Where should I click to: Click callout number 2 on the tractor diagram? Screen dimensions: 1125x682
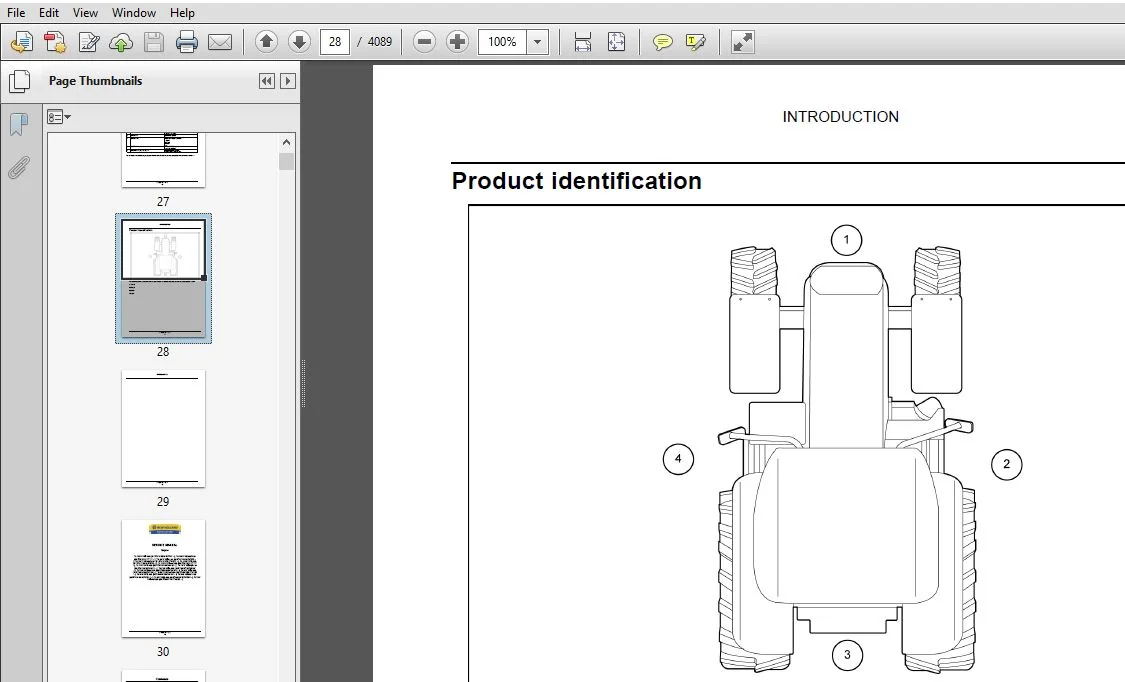tap(1006, 465)
